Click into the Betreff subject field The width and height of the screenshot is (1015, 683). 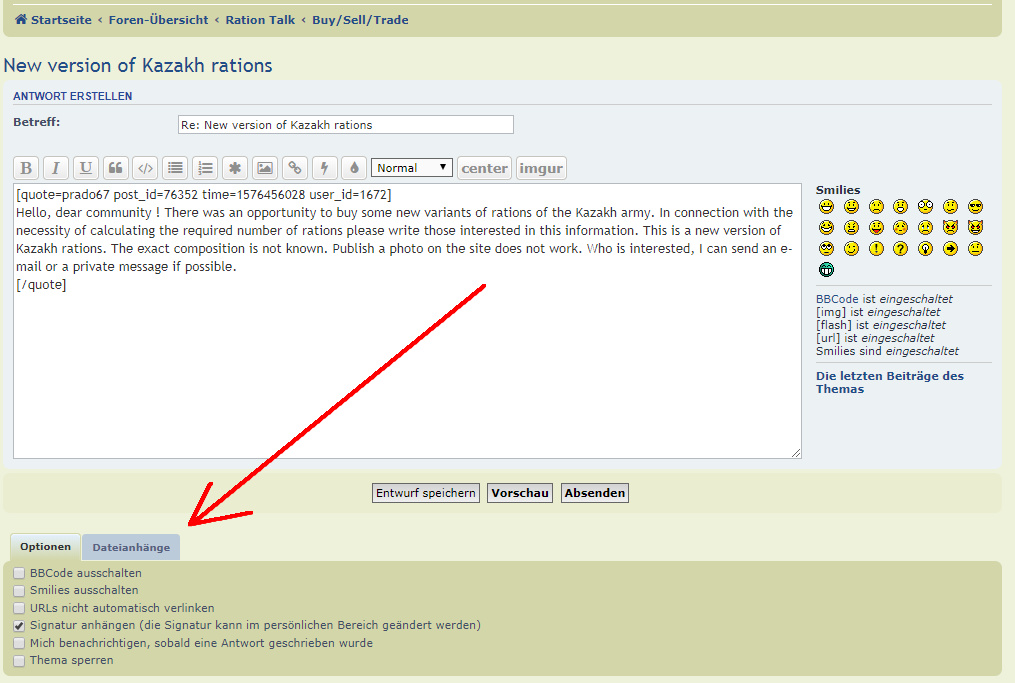coord(345,125)
